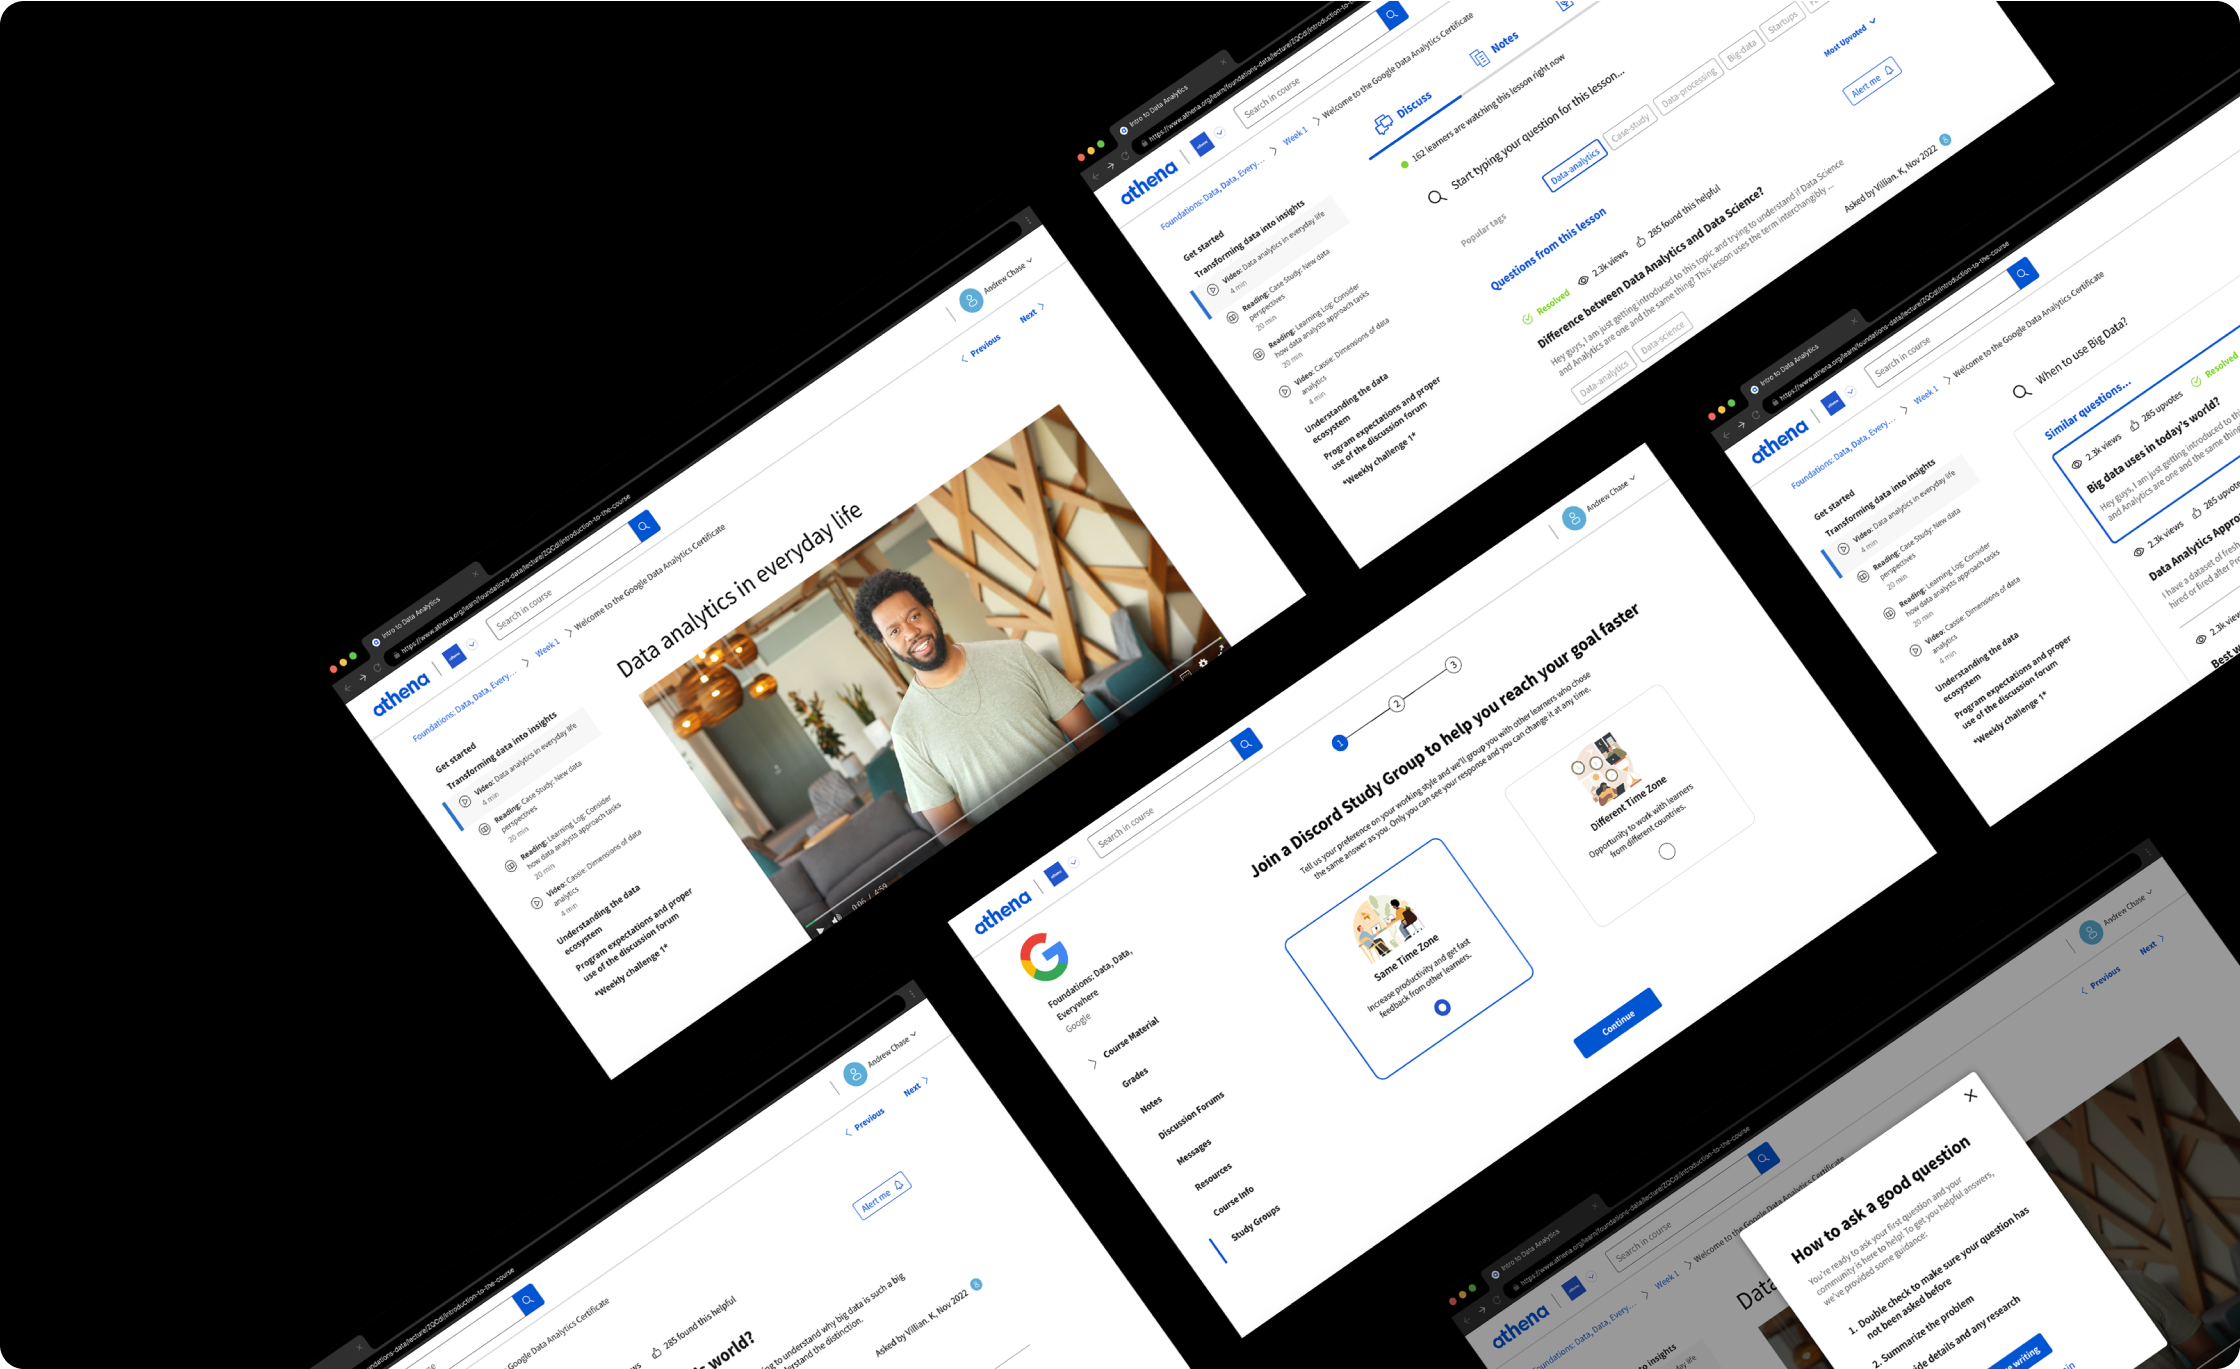Screen dimensions: 2240x1369
Task: Open 'Resources' in the study group sidebar
Action: click(x=1213, y=1176)
